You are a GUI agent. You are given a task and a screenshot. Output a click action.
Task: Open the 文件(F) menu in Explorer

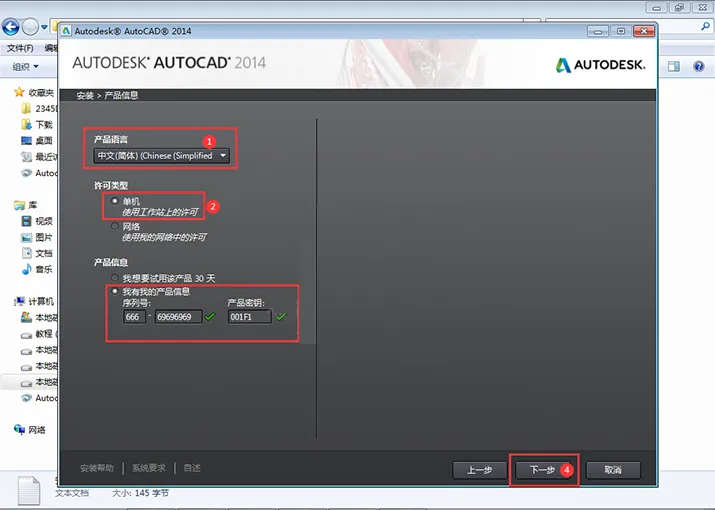[x=20, y=47]
